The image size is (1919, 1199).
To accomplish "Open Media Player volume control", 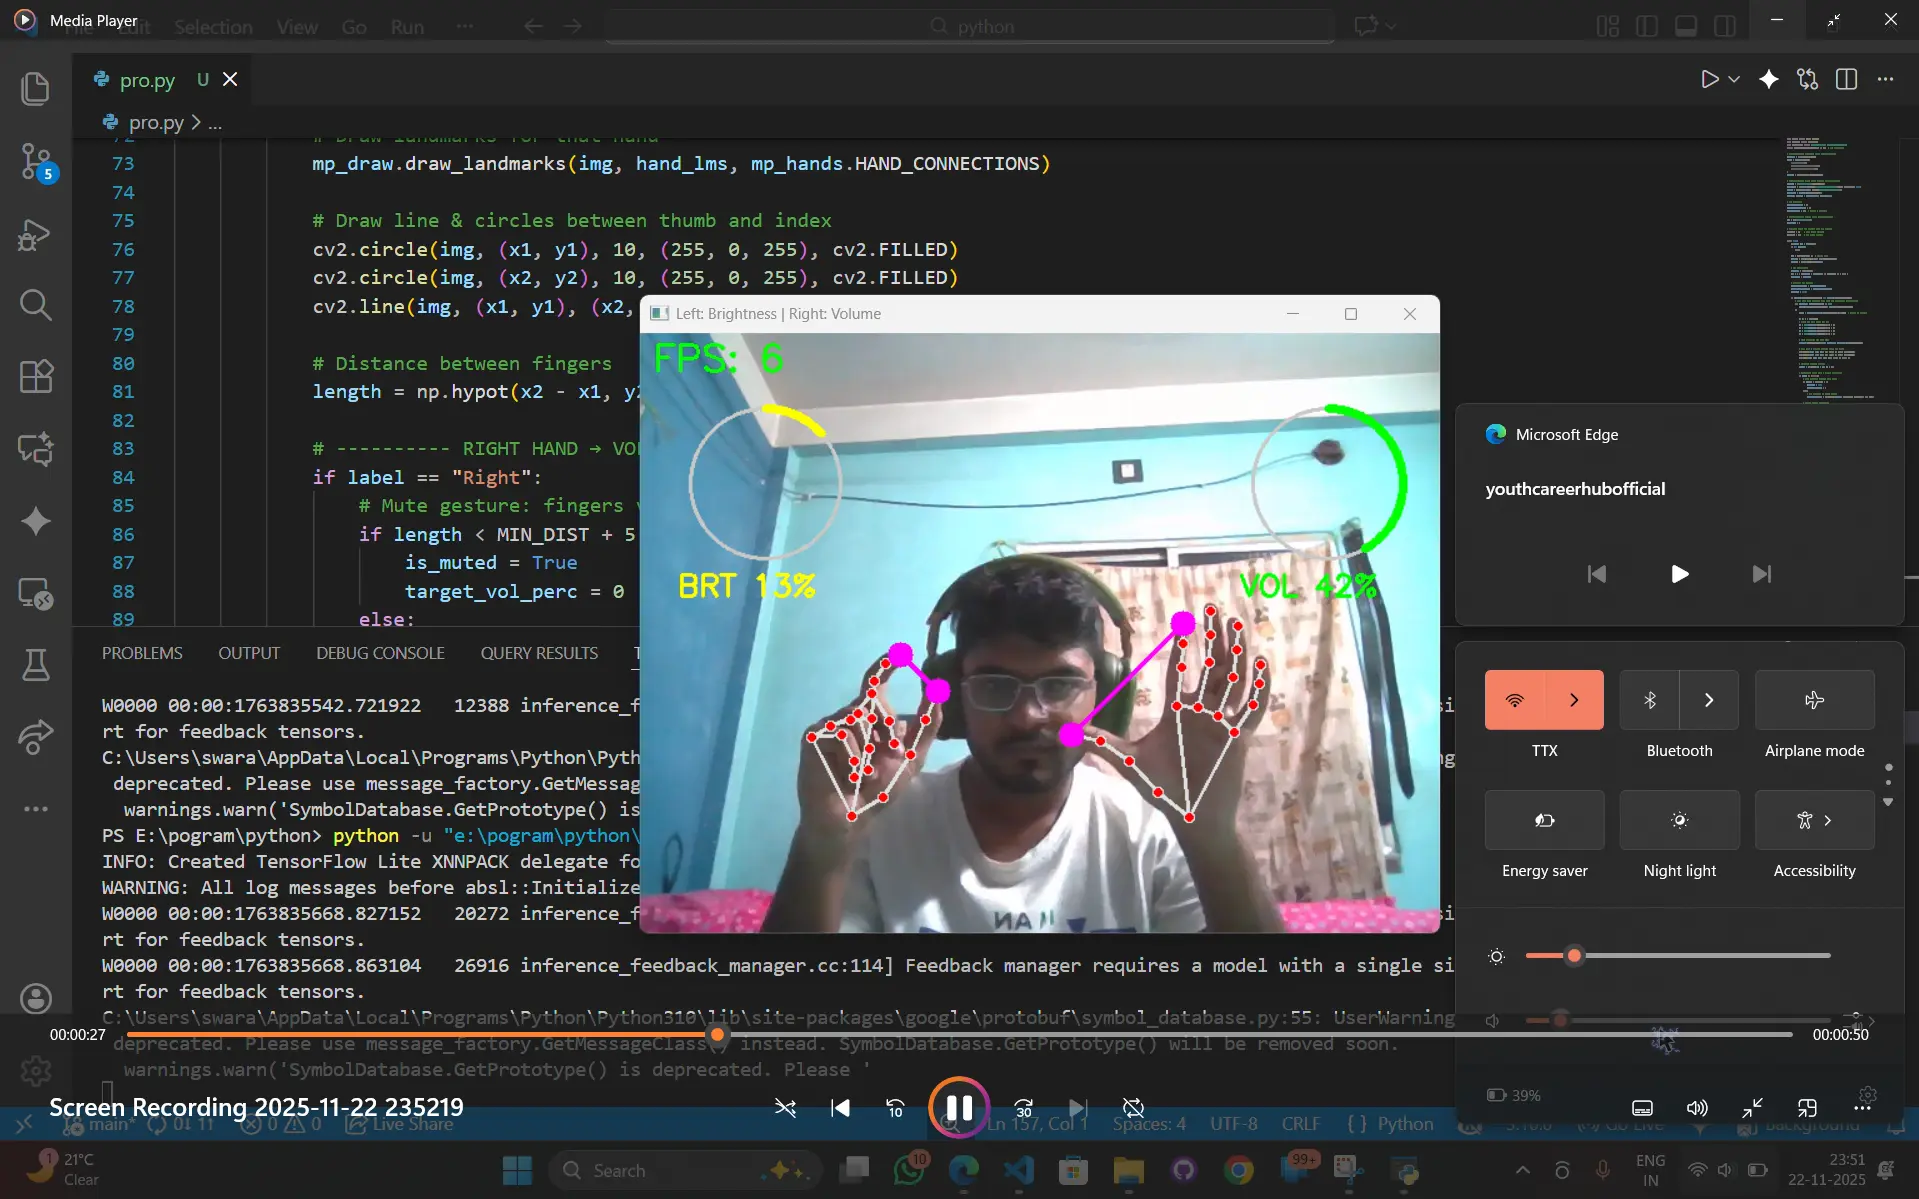I will click(1697, 1107).
